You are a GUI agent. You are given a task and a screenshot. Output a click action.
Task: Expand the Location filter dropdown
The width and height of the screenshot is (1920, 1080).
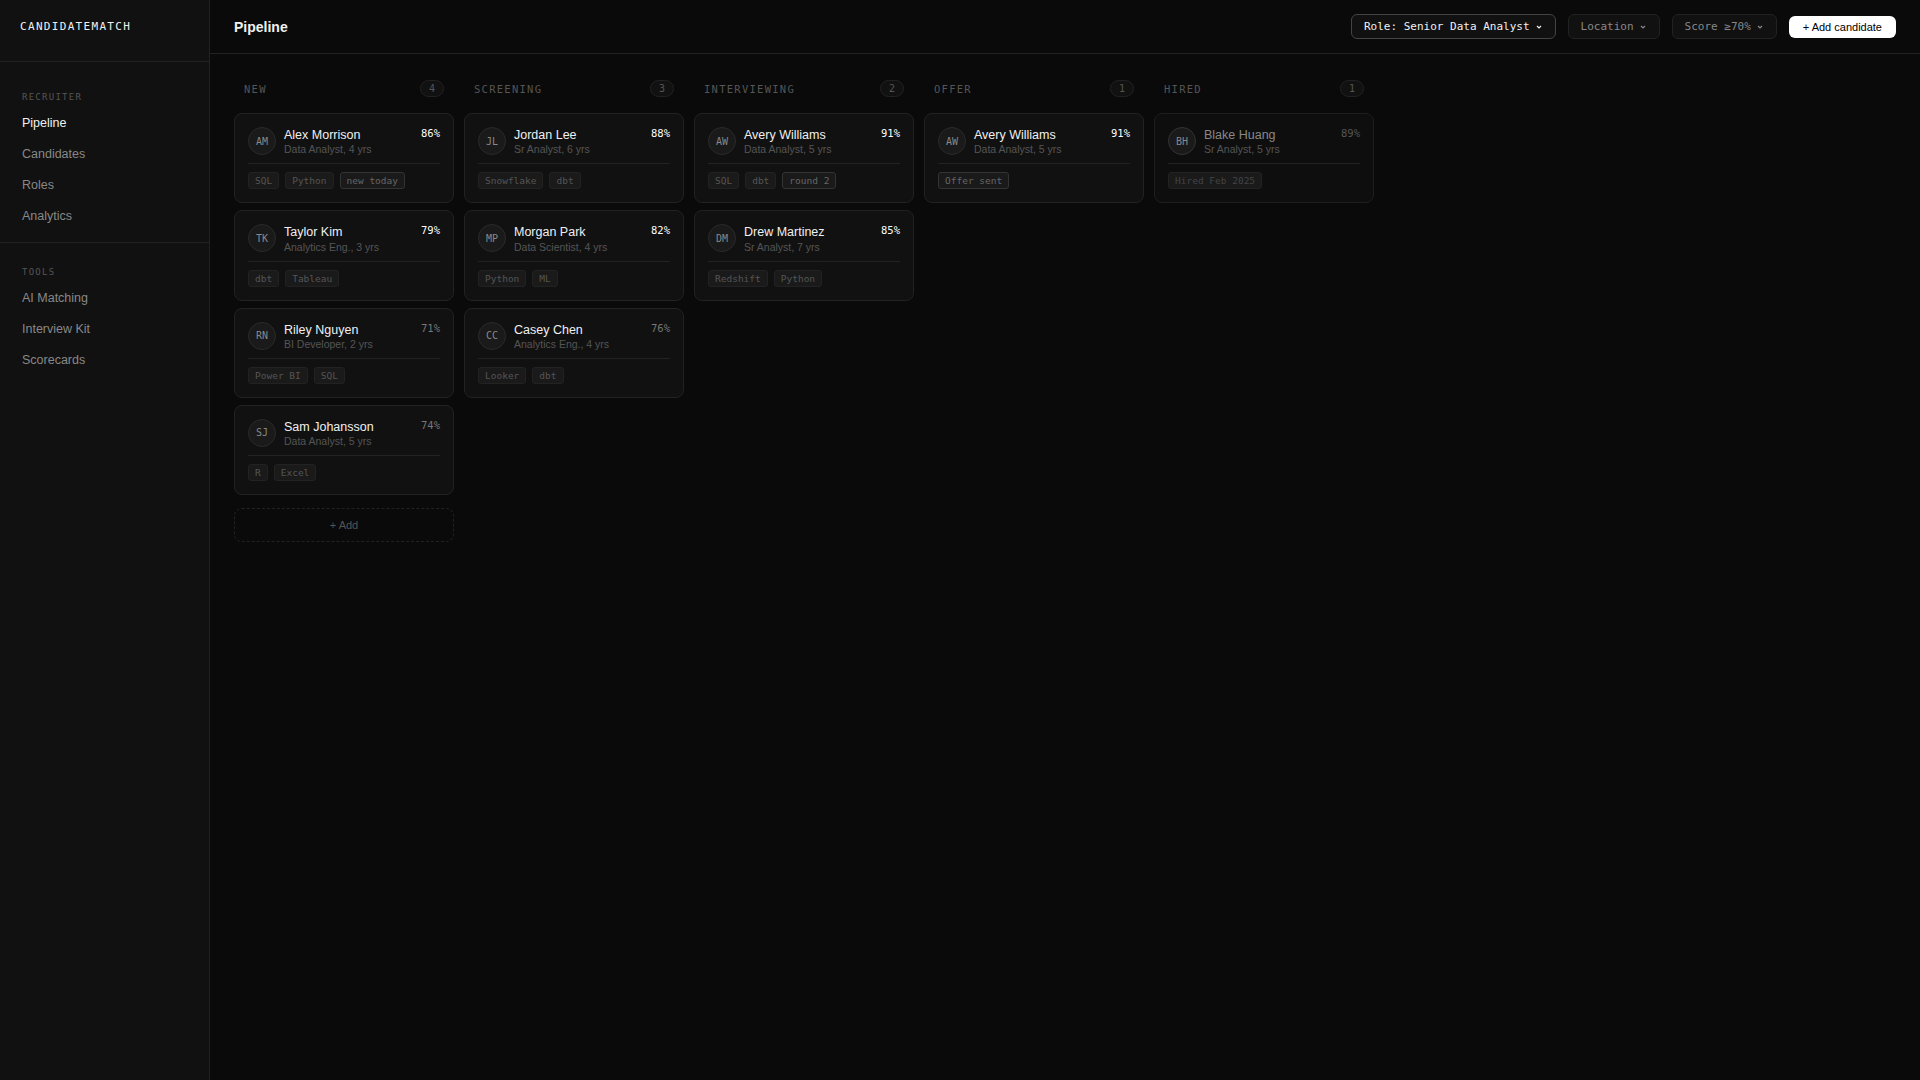(x=1612, y=27)
